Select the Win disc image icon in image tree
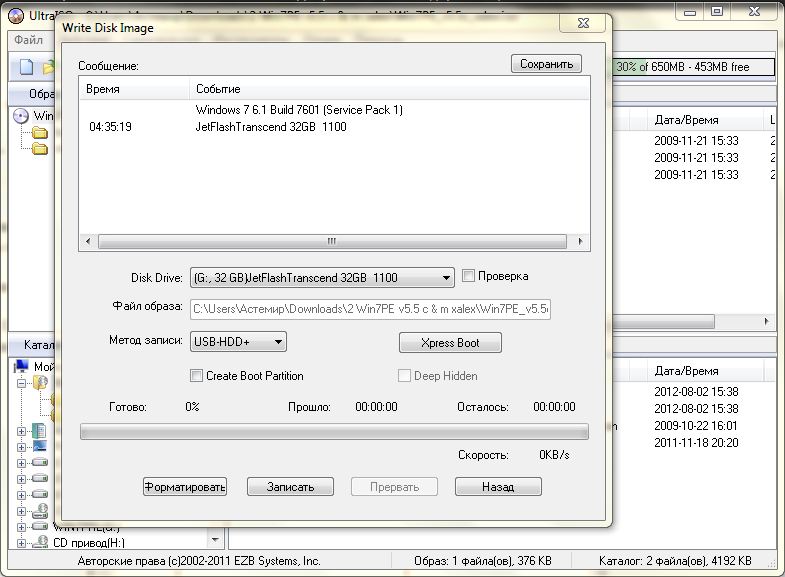Screen dimensions: 785x577 (x=21, y=116)
